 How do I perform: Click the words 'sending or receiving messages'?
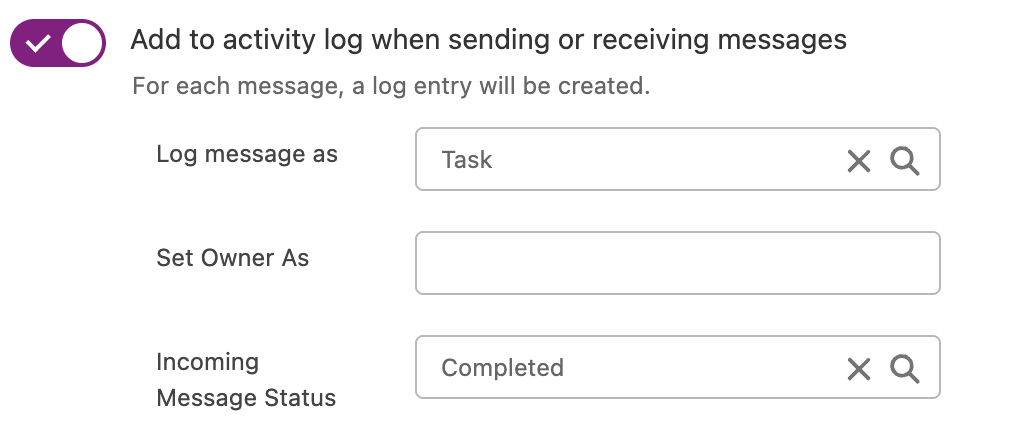648,40
